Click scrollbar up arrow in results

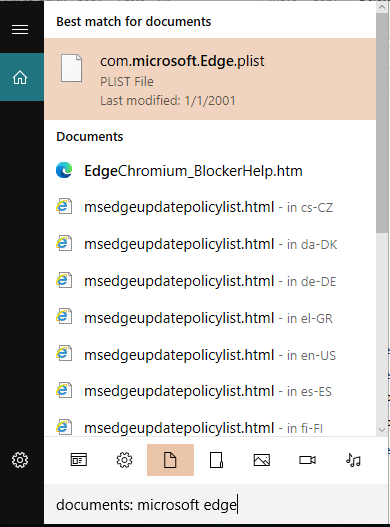pos(382,7)
